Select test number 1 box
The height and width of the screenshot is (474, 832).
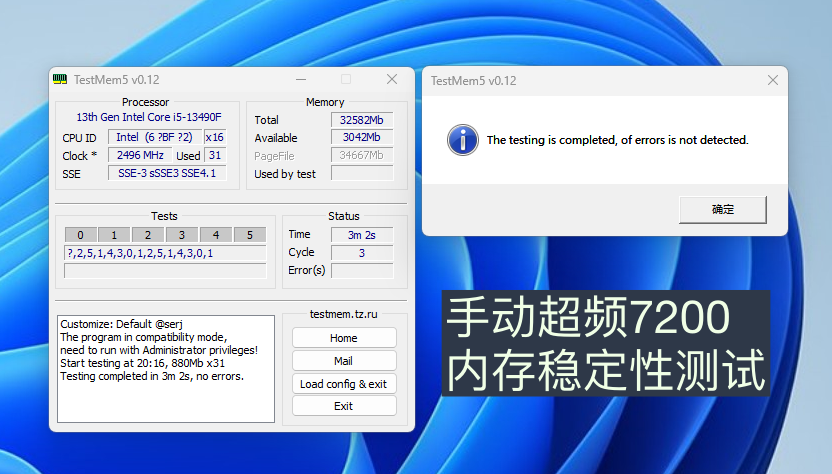114,235
